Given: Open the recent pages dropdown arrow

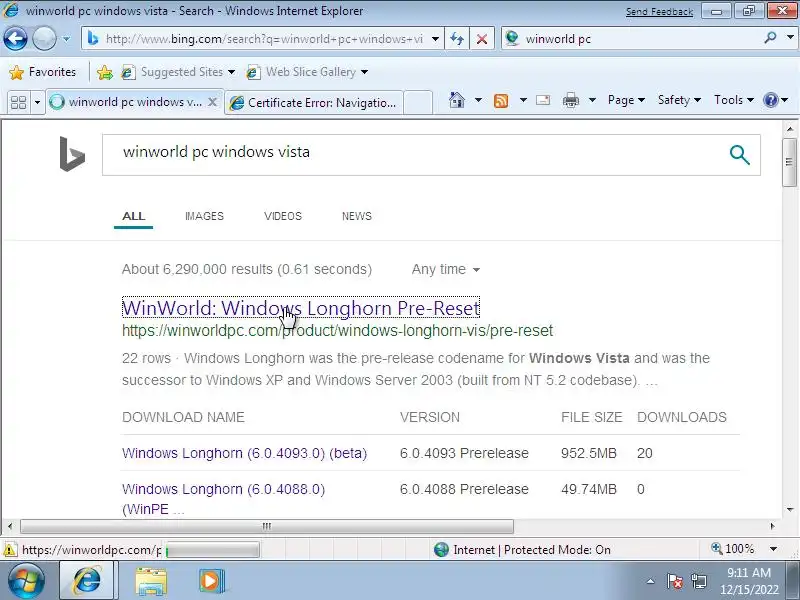Looking at the screenshot, I should (x=66, y=39).
